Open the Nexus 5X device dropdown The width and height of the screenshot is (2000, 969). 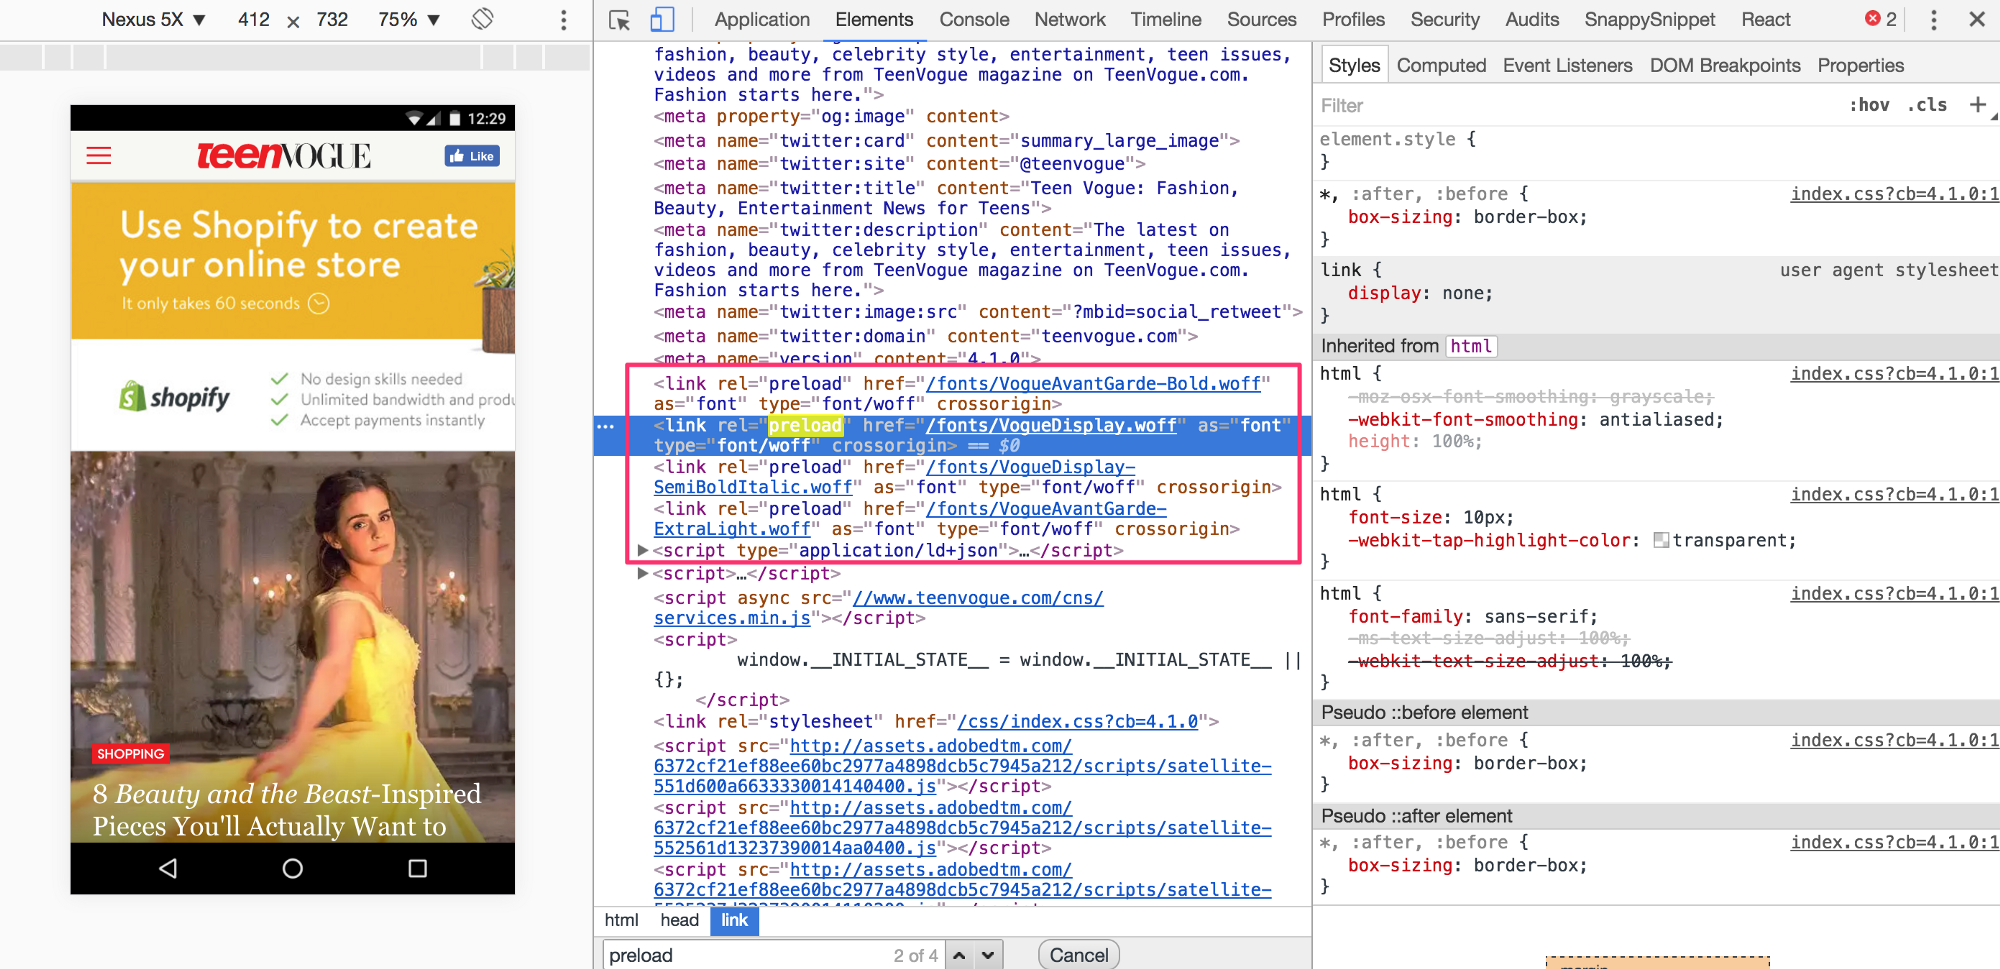click(x=154, y=20)
